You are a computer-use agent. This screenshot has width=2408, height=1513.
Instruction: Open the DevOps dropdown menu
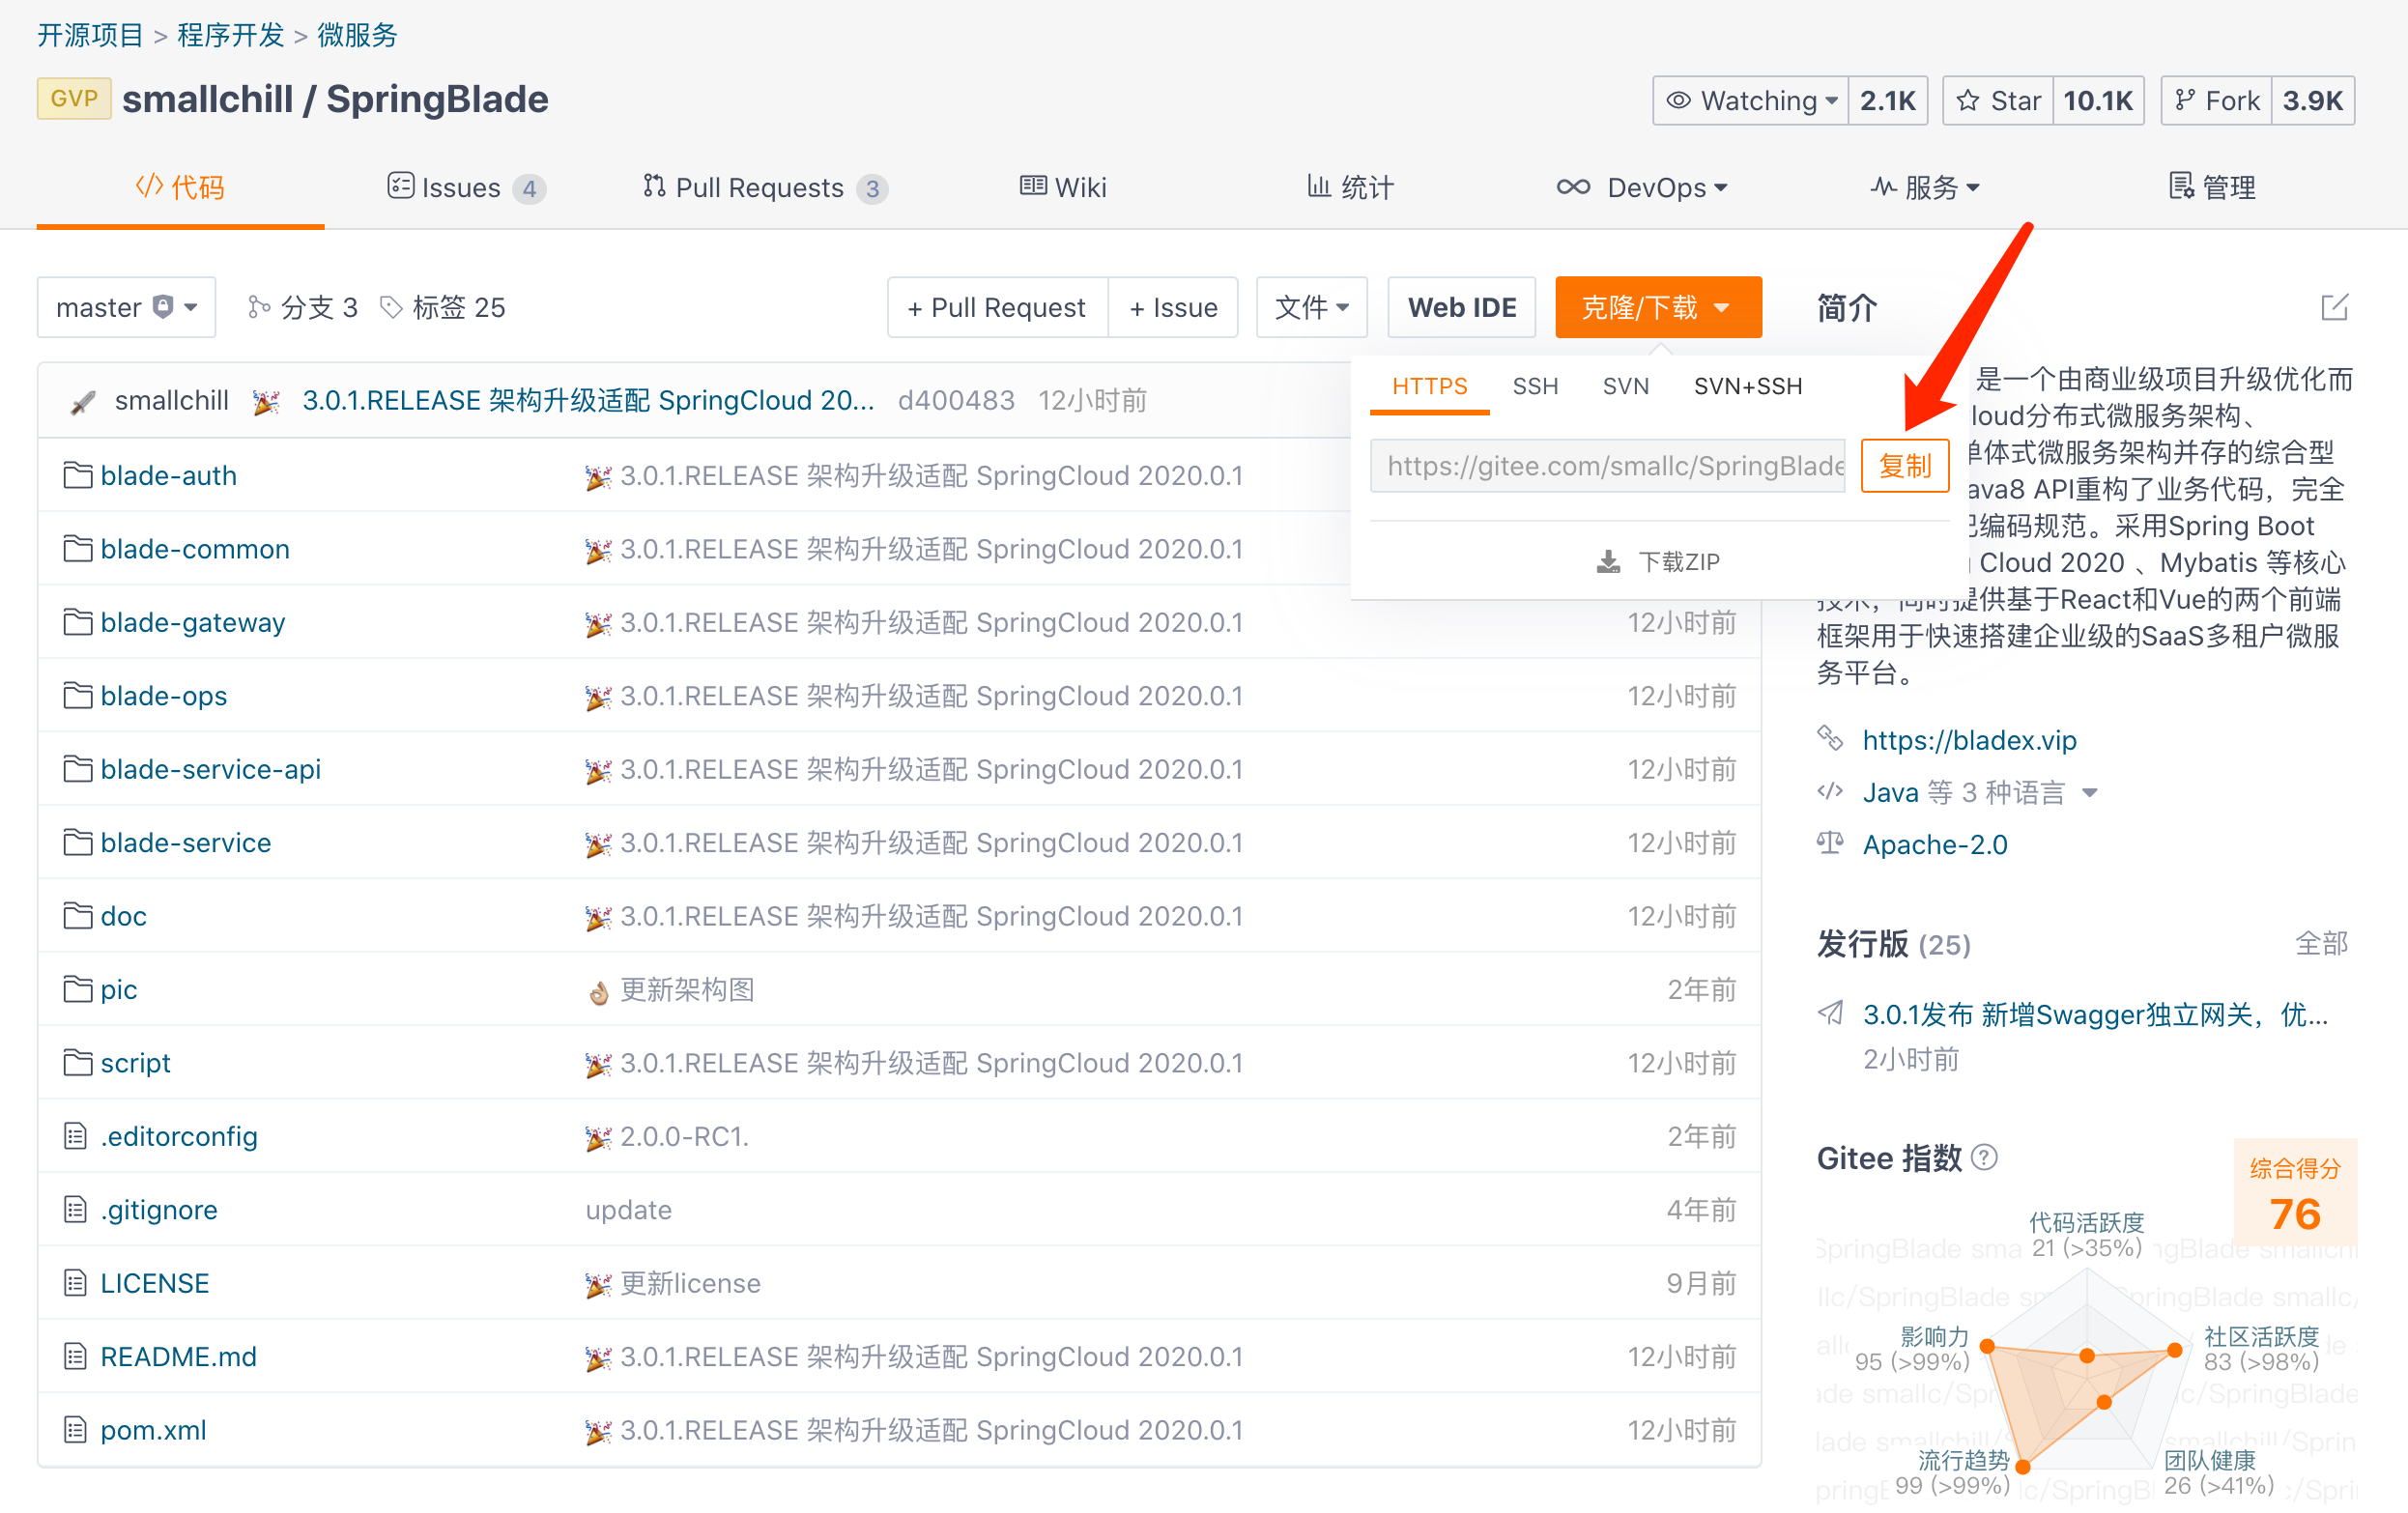(1642, 187)
